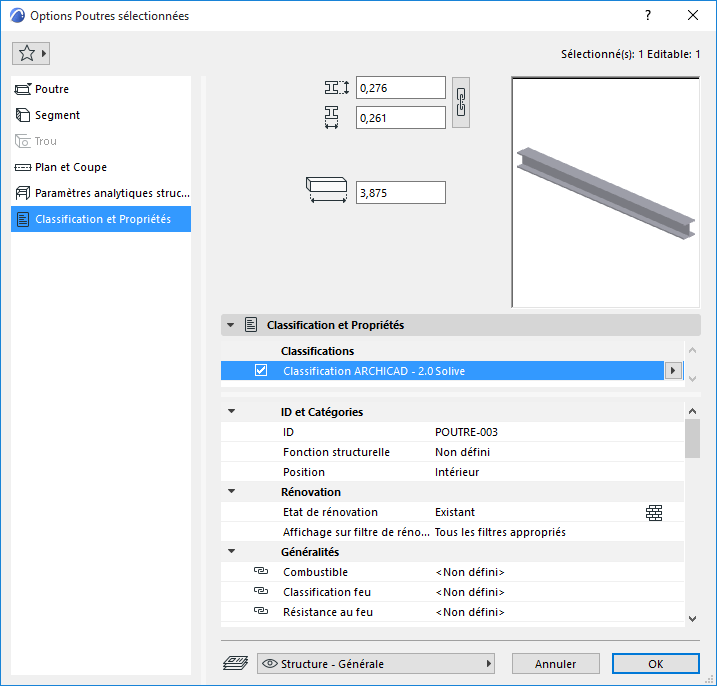The image size is (717, 686).
Task: Click link icon beside Combustible
Action: click(x=261, y=571)
